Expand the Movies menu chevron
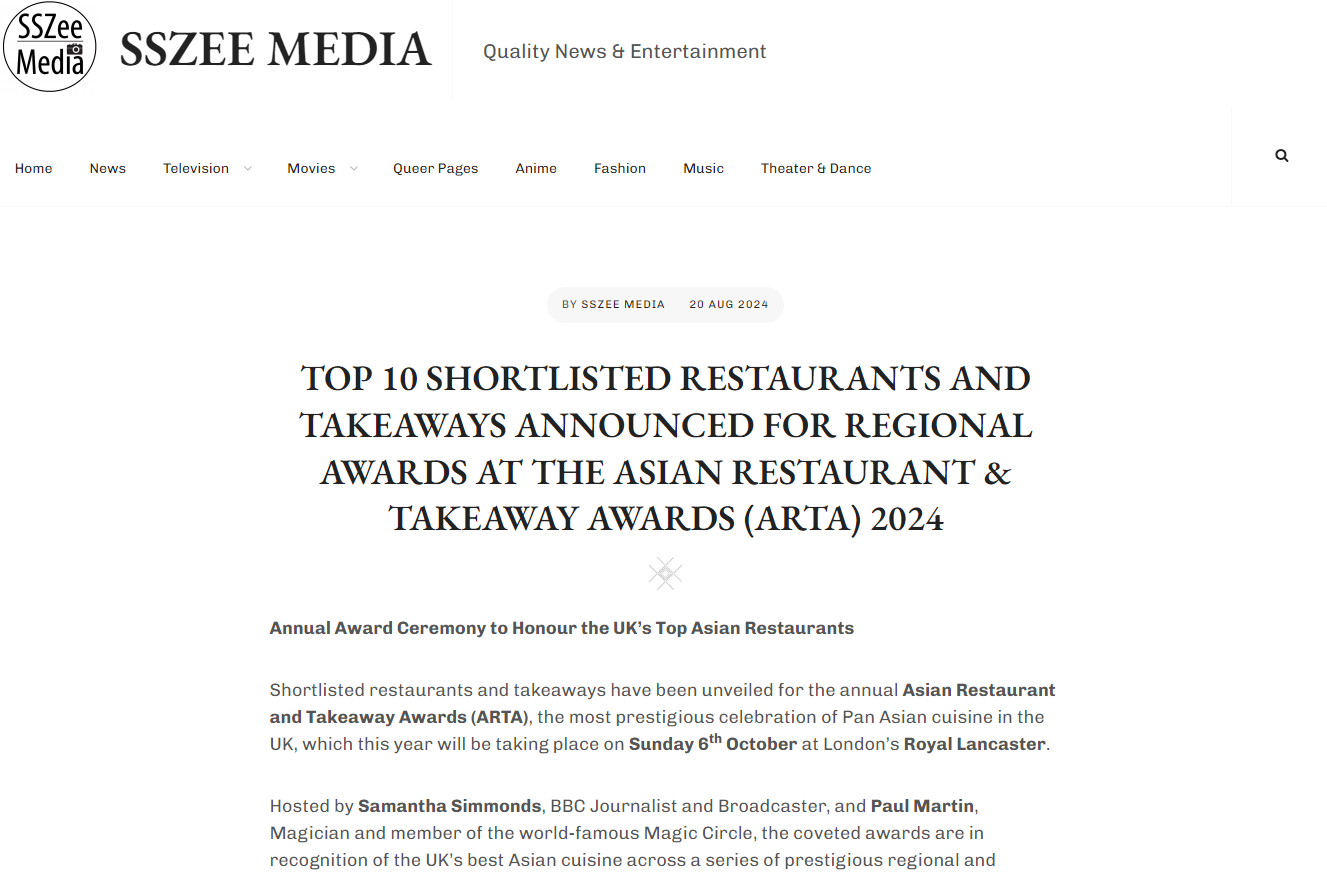 pyautogui.click(x=353, y=168)
